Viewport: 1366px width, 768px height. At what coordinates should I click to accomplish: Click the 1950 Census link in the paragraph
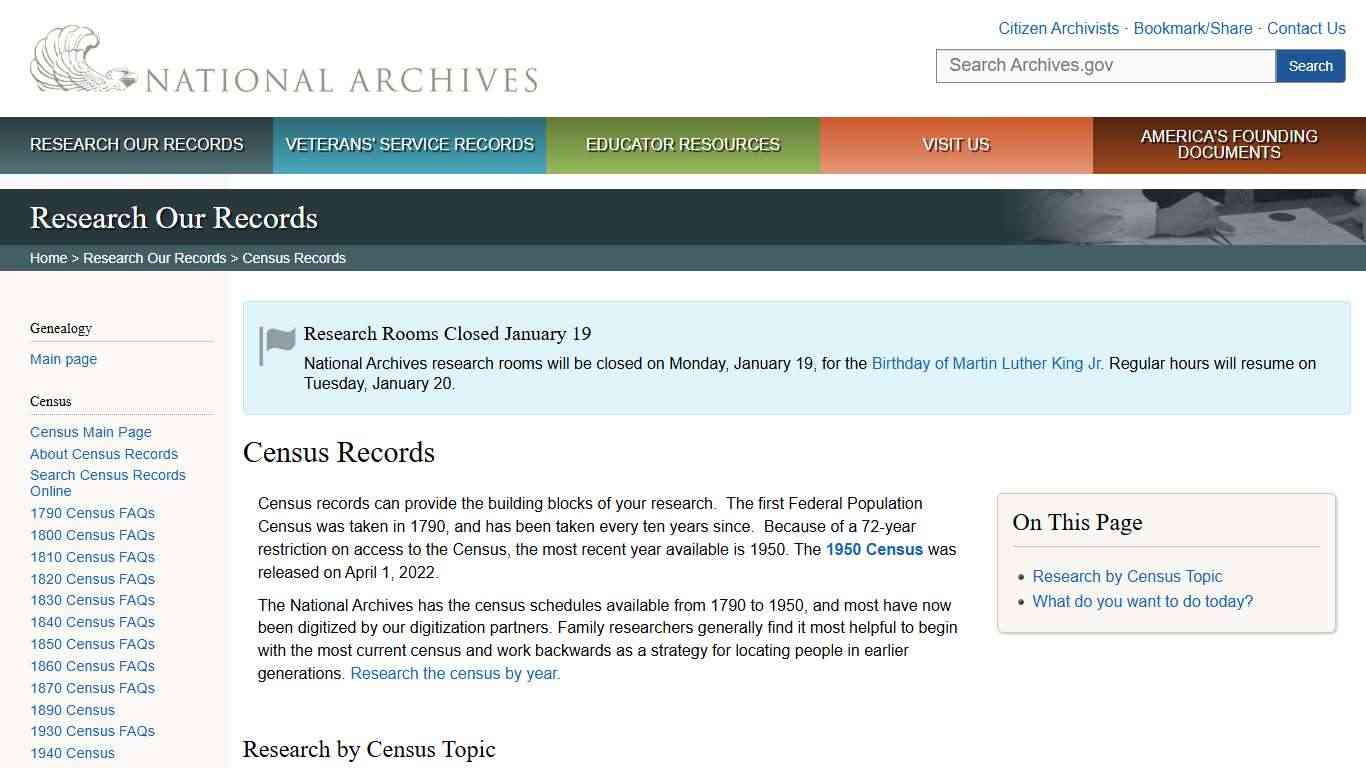pos(874,549)
